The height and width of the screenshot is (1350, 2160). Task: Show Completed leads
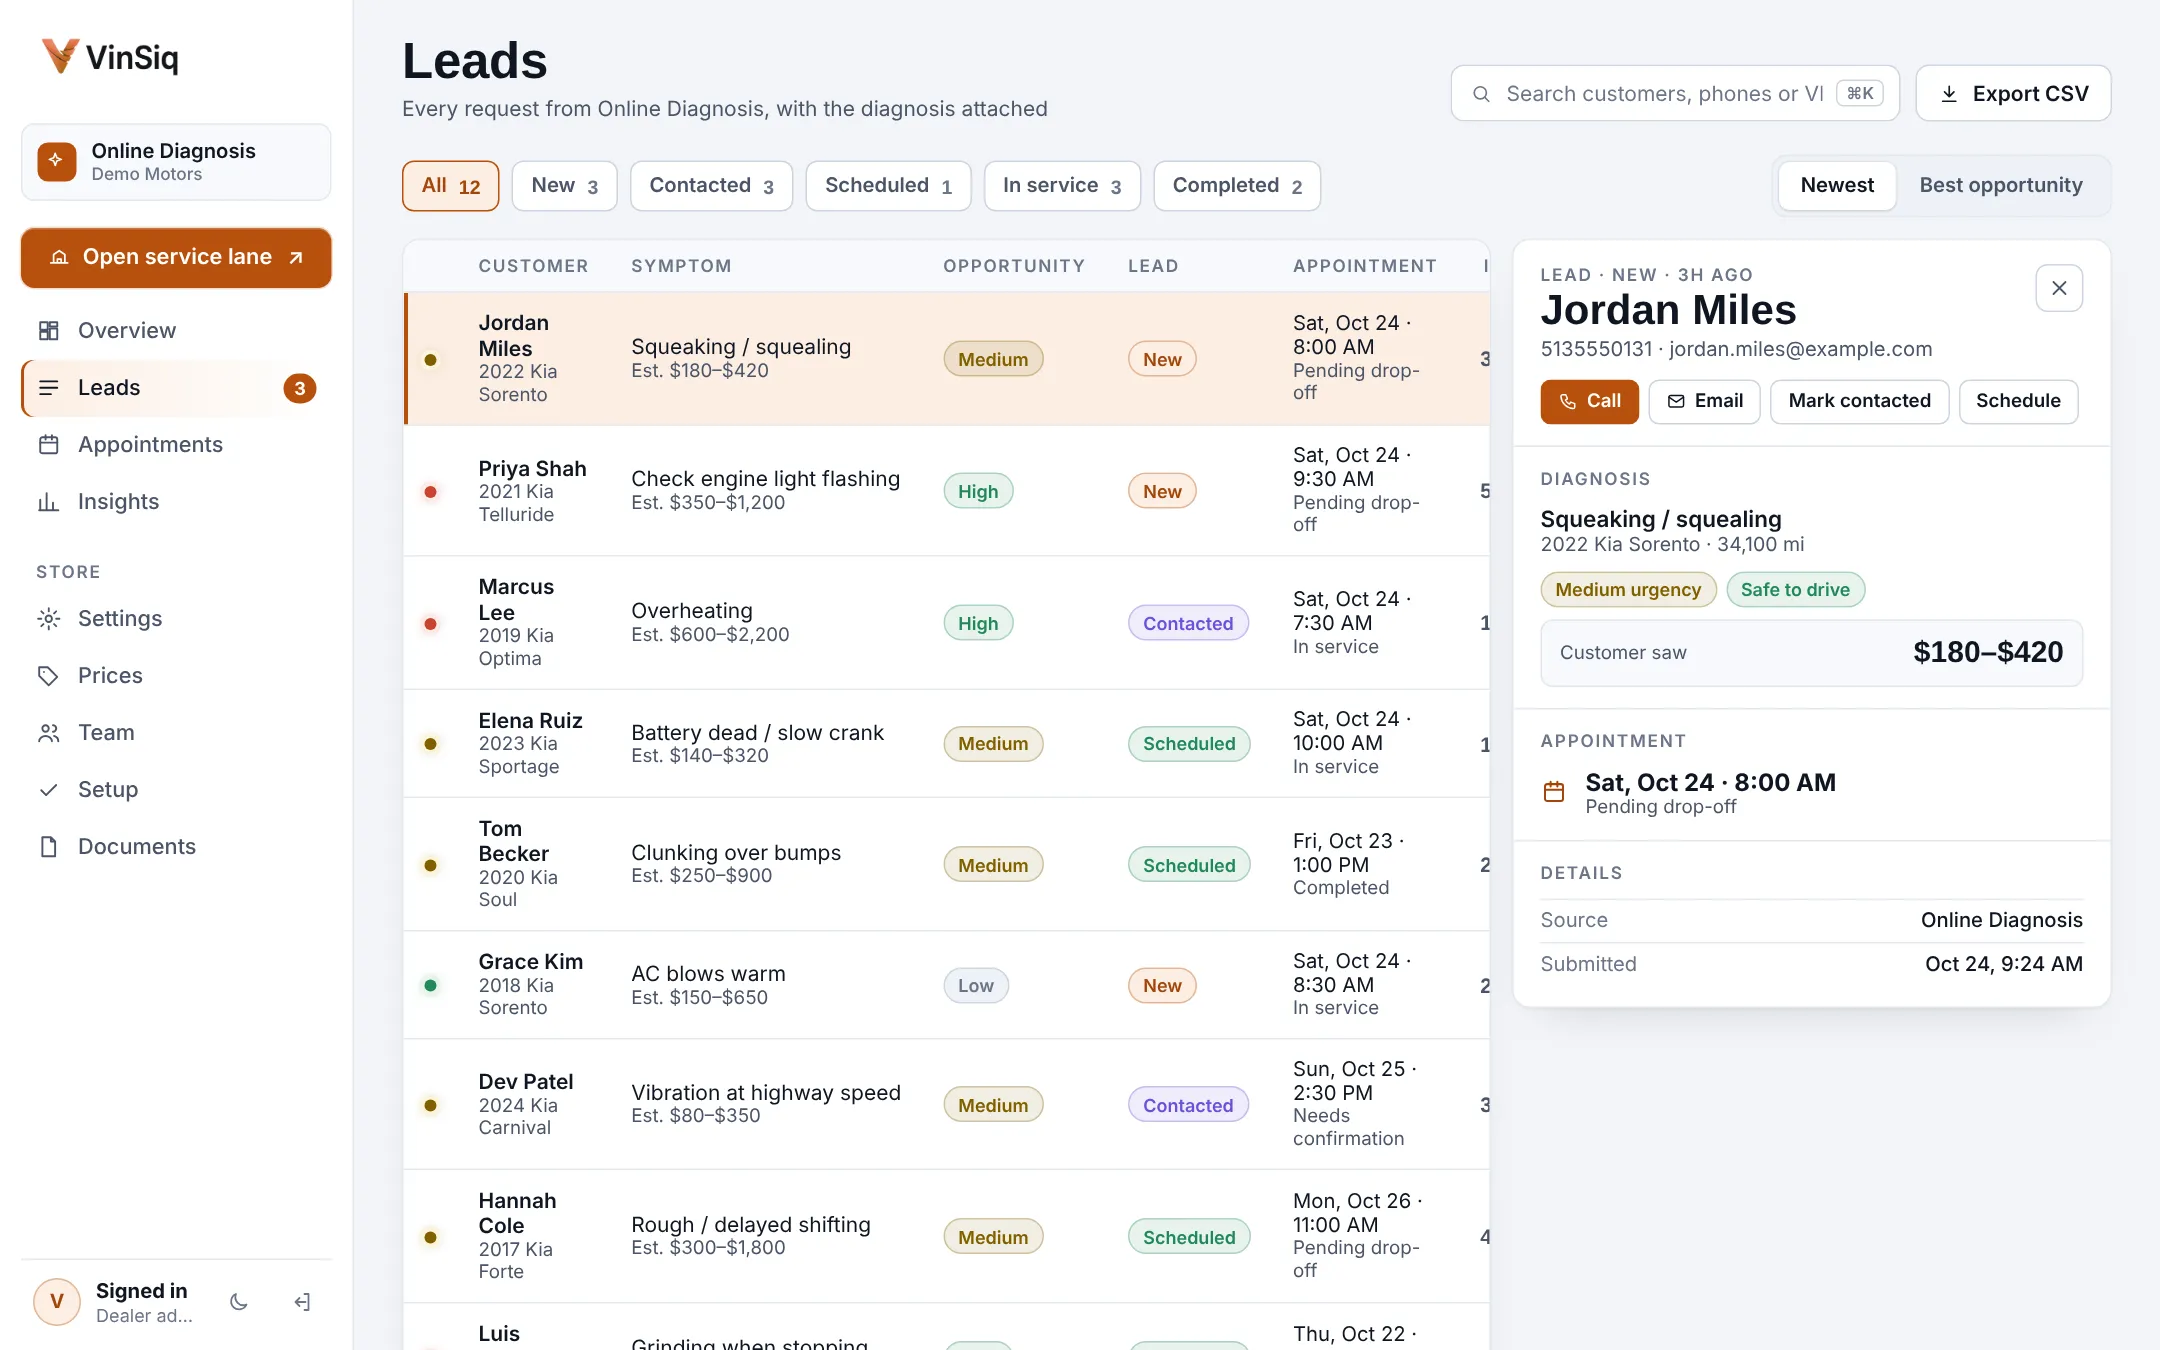(x=1237, y=186)
